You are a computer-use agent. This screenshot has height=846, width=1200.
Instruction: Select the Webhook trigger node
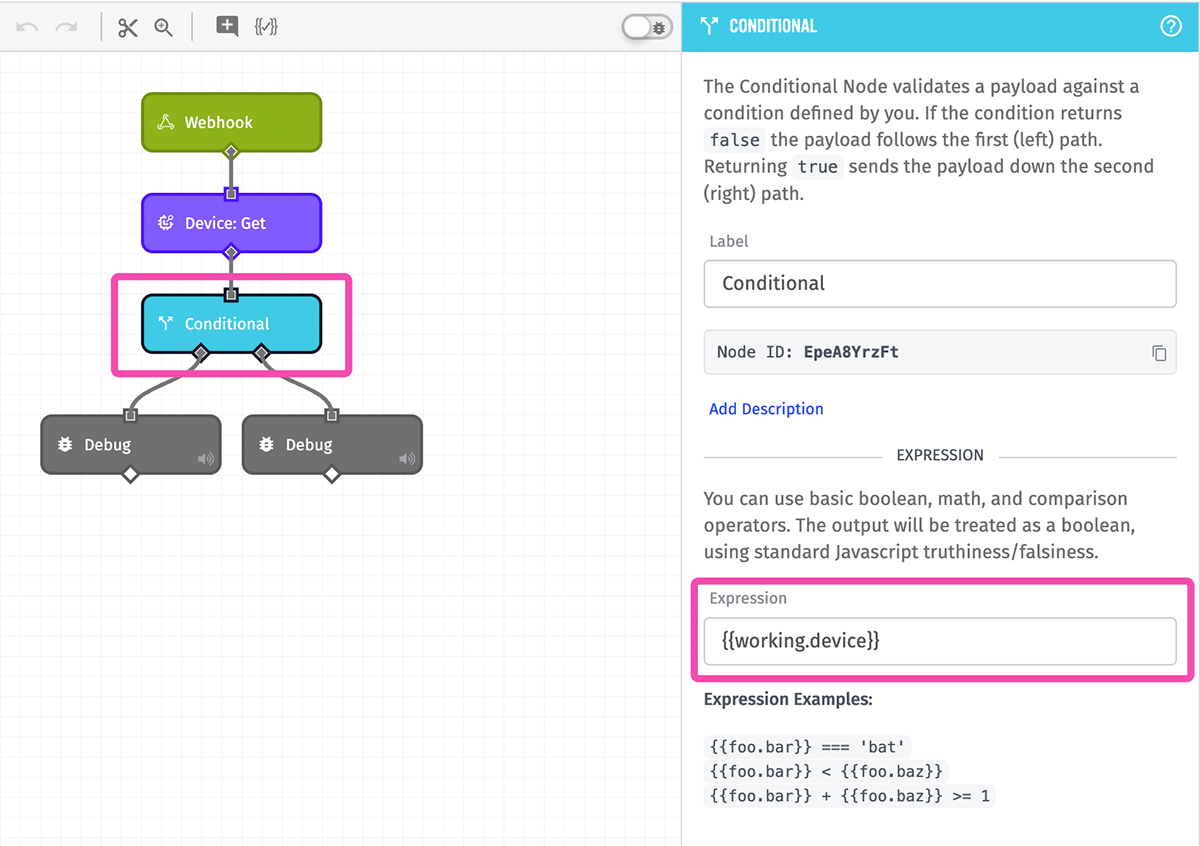tap(231, 122)
